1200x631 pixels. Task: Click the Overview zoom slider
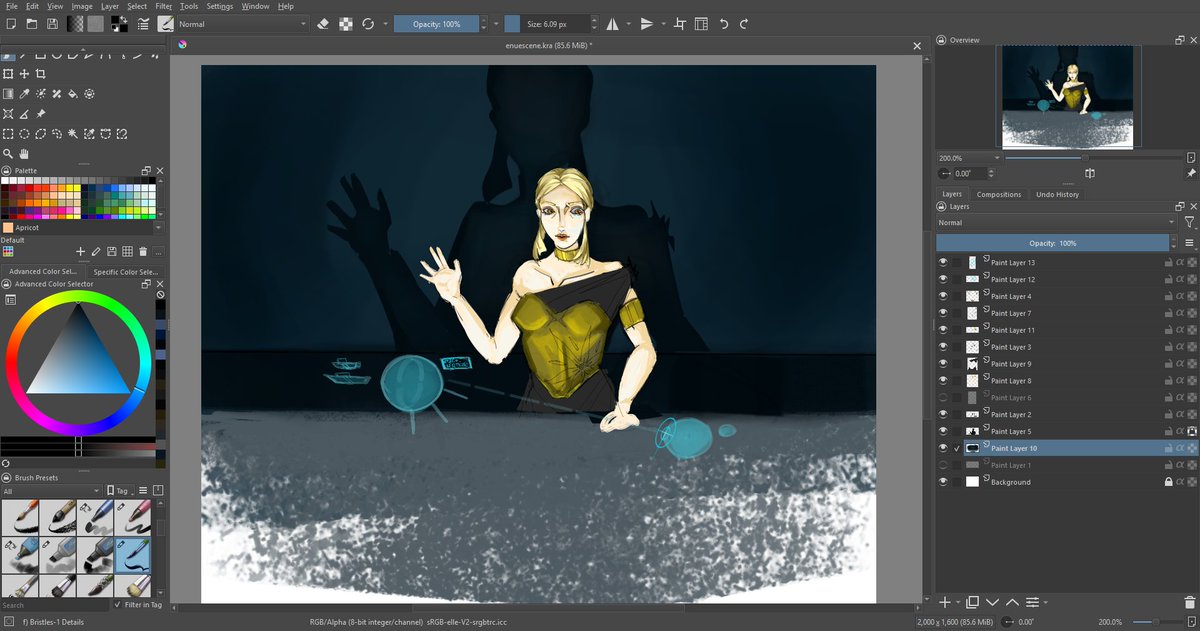(1093, 158)
